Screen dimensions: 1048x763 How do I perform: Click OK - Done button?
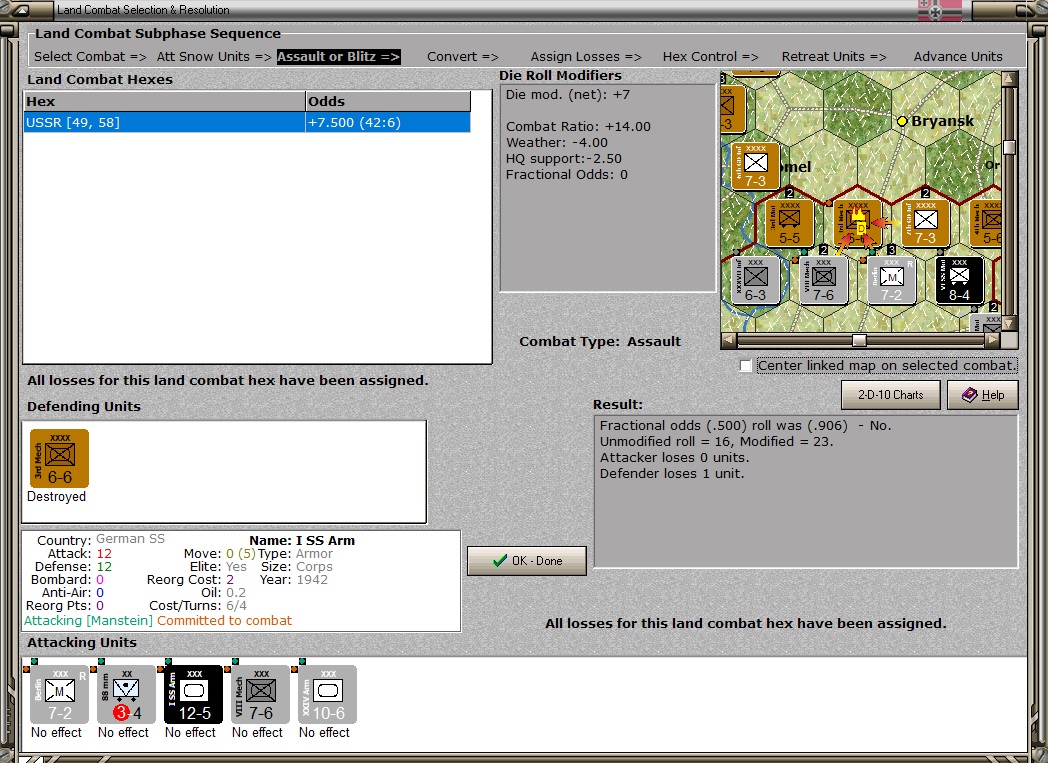click(x=527, y=561)
